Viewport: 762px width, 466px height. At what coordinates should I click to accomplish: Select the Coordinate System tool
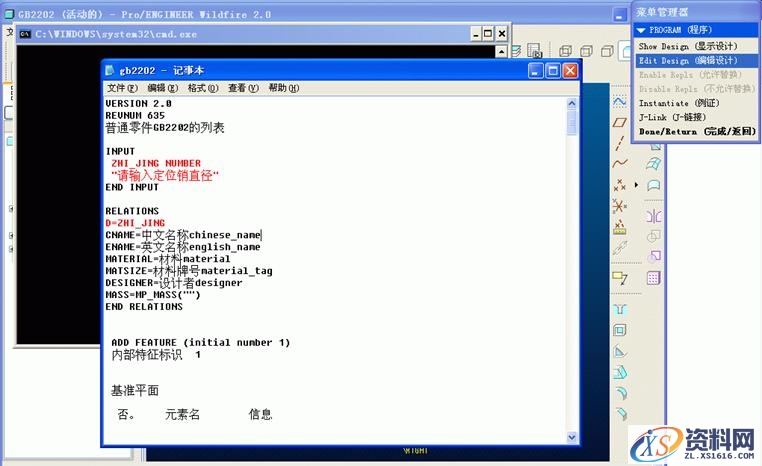(619, 206)
